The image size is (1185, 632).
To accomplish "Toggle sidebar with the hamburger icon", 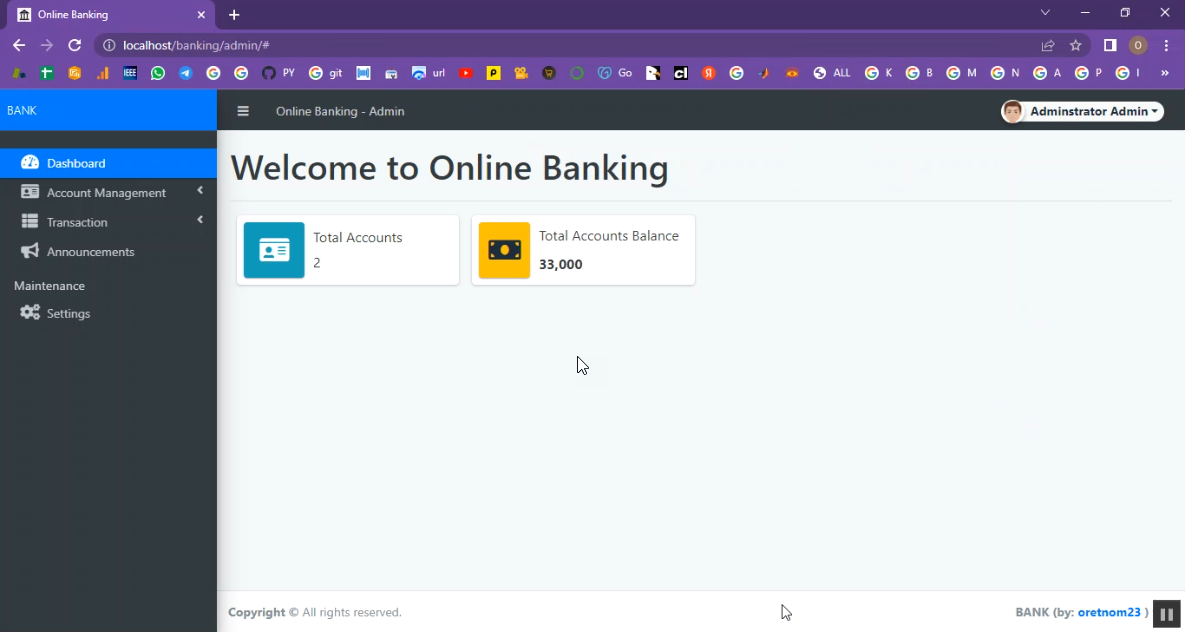I will (243, 111).
